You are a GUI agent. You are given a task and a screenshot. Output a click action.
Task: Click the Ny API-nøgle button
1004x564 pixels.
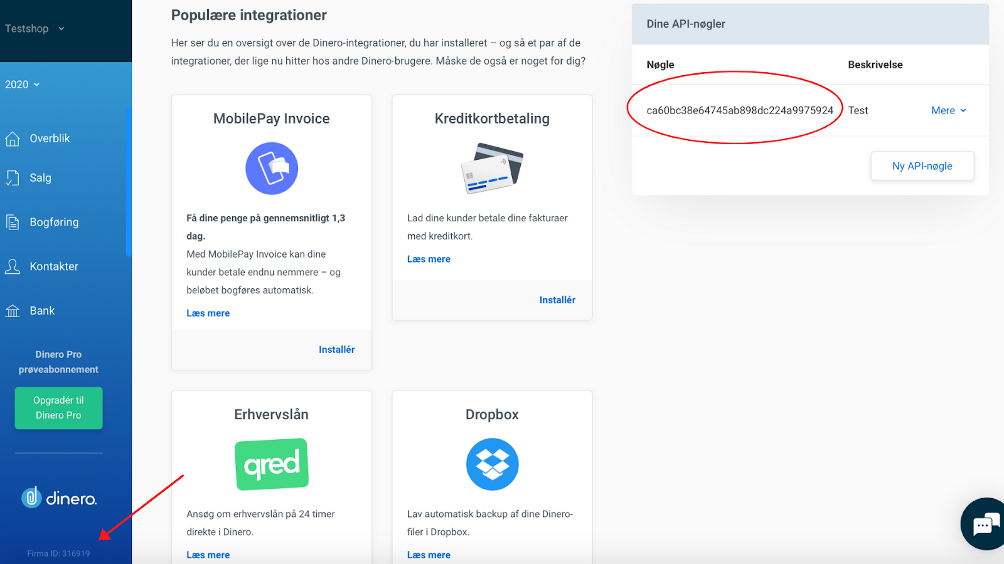922,166
